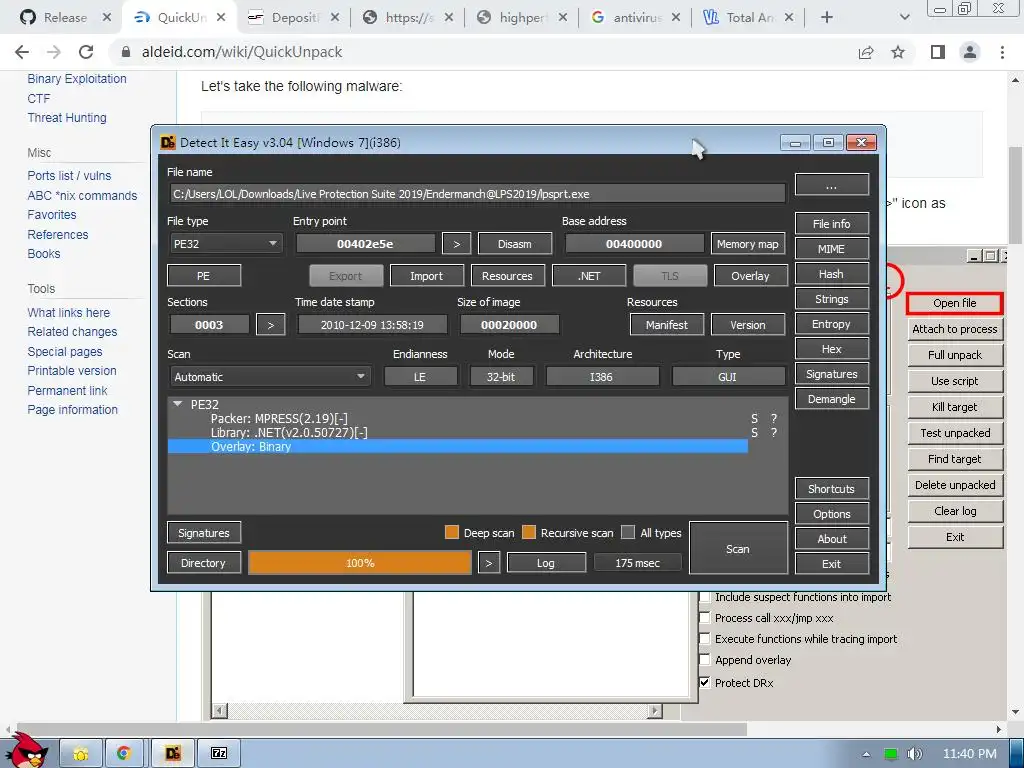Open Scan mode Automatic dropdown
Image resolution: width=1024 pixels, height=768 pixels.
(x=270, y=377)
